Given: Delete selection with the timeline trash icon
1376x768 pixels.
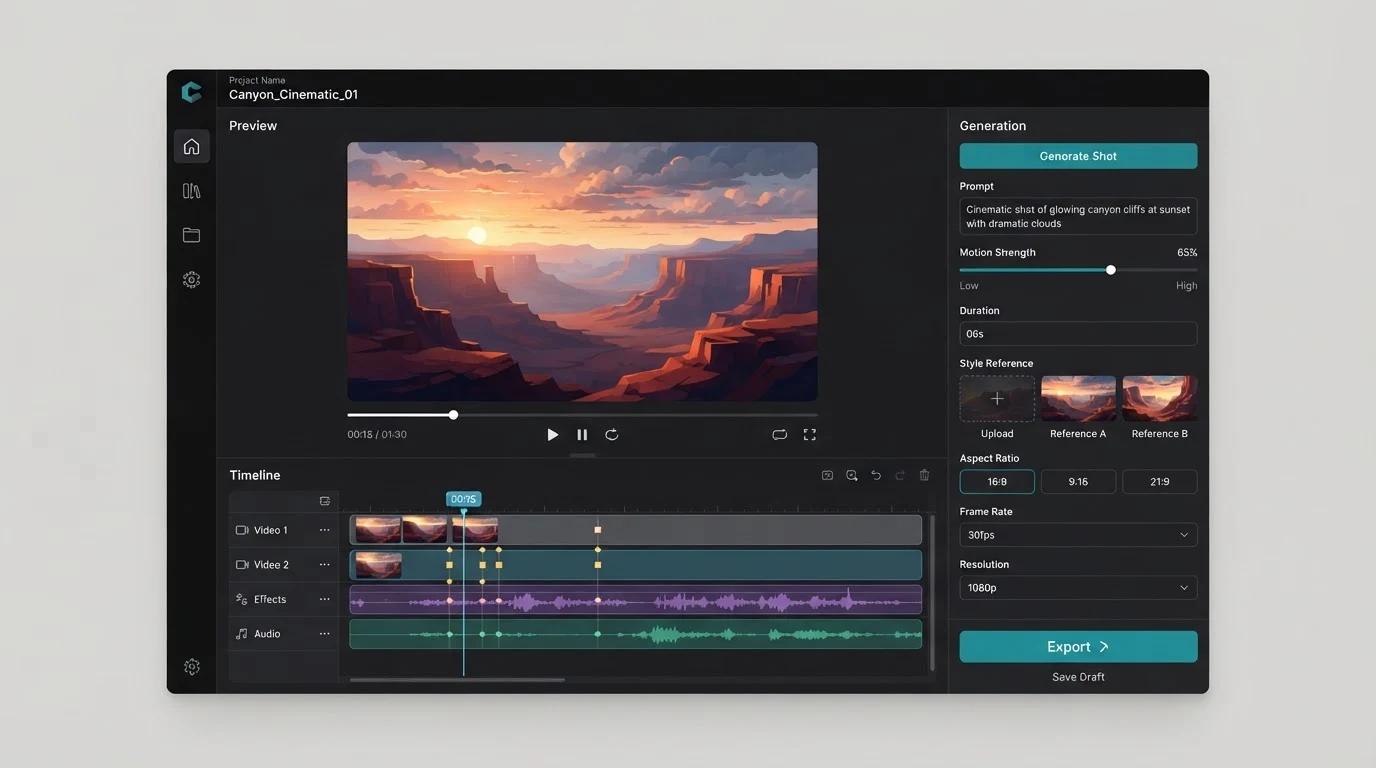Looking at the screenshot, I should tap(924, 476).
